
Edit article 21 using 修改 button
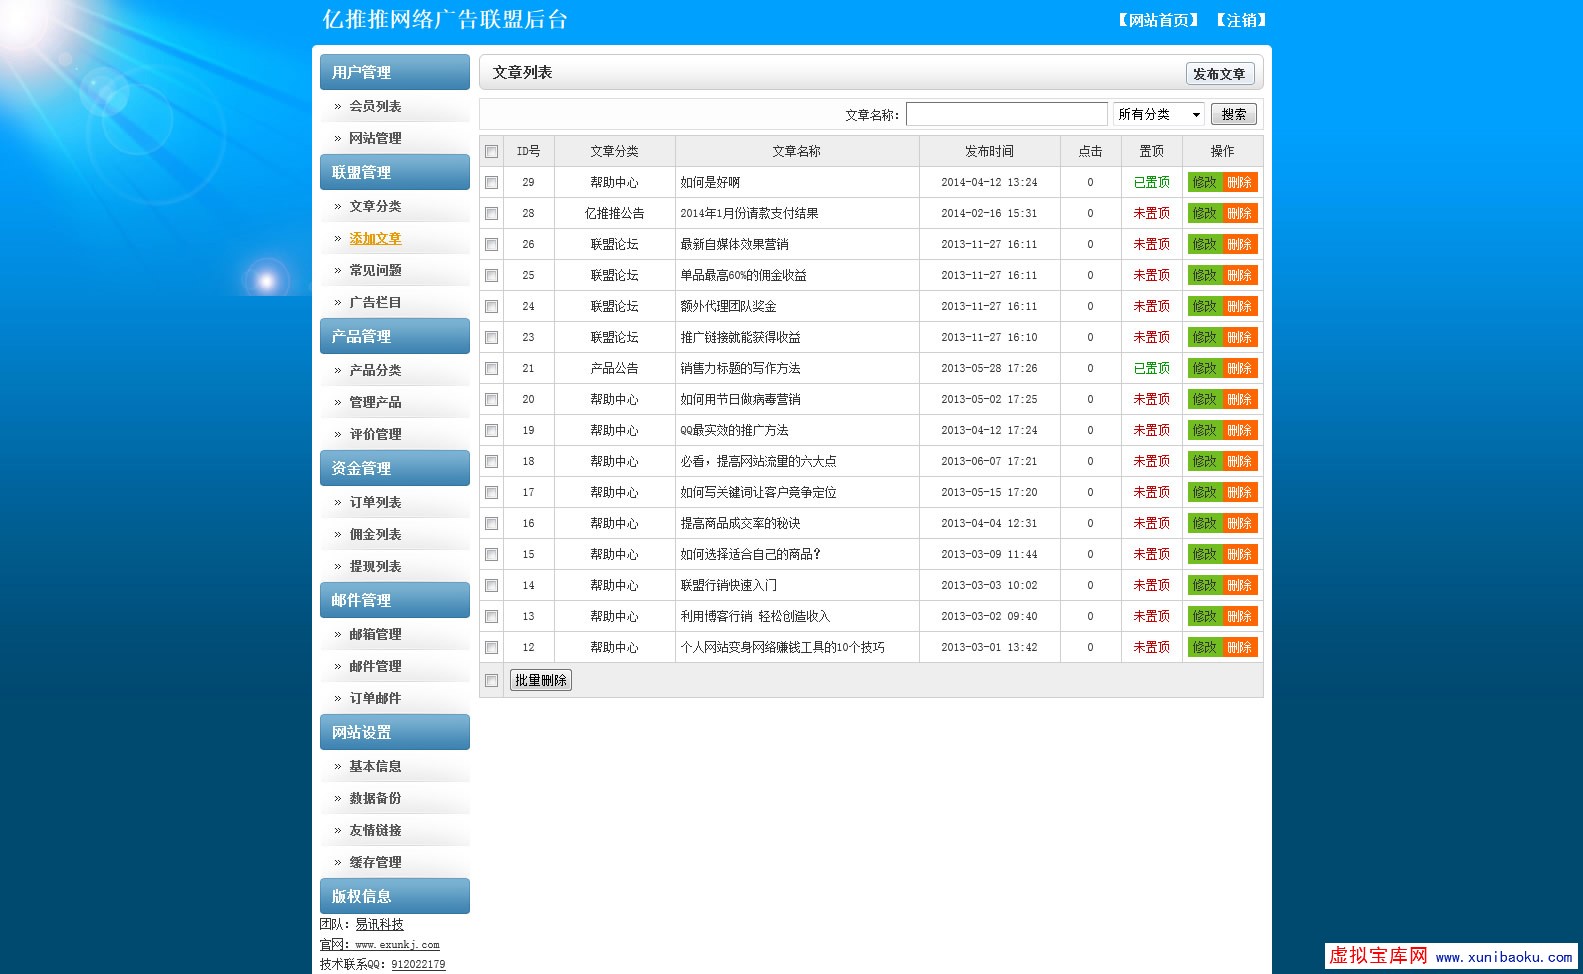[x=1204, y=368]
